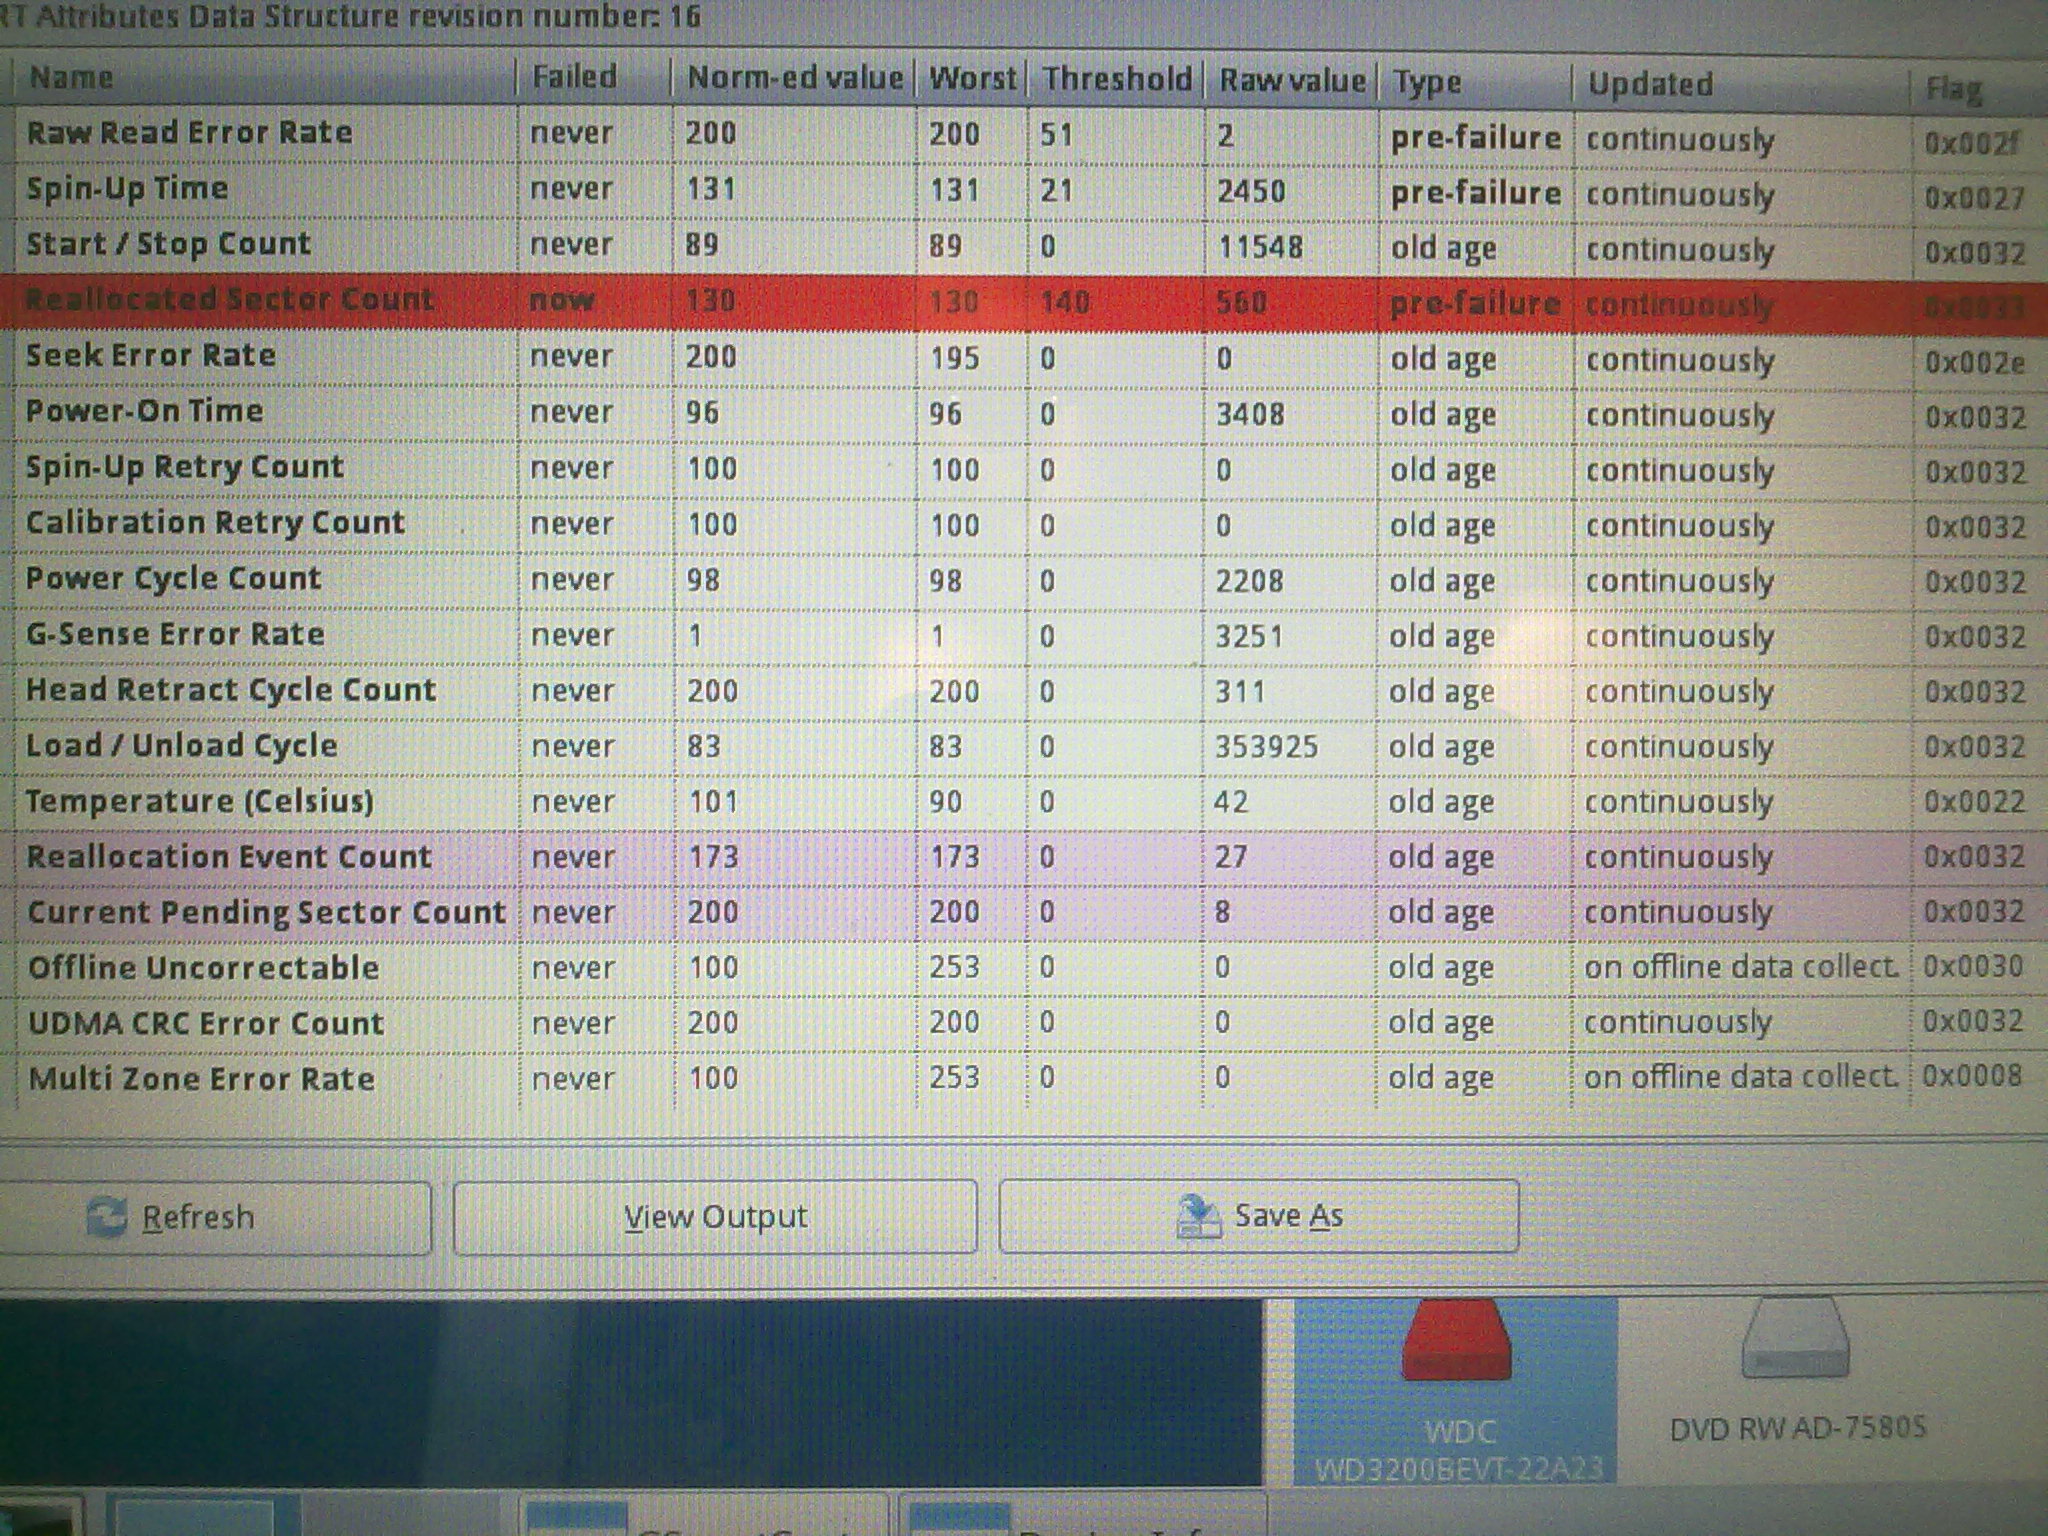Click the Updated column header

[x=1650, y=84]
